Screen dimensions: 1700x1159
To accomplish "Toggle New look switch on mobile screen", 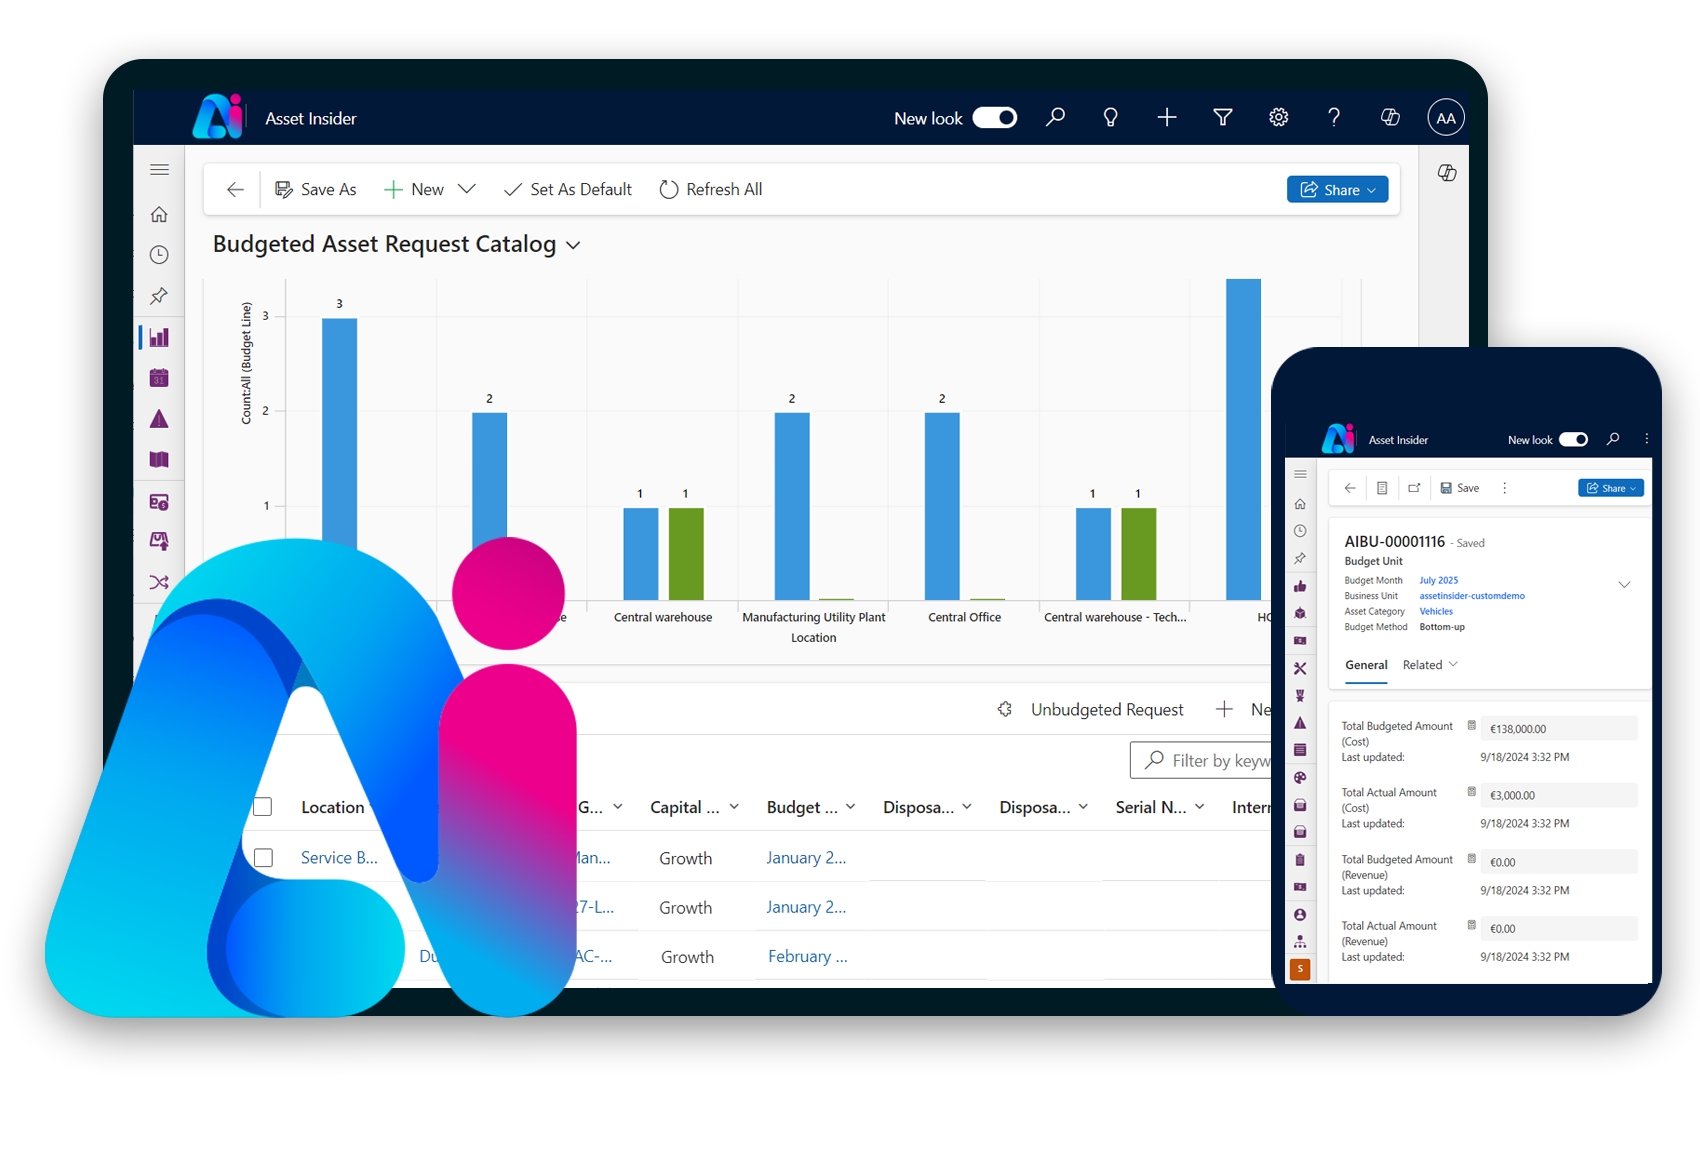I will tap(1573, 440).
